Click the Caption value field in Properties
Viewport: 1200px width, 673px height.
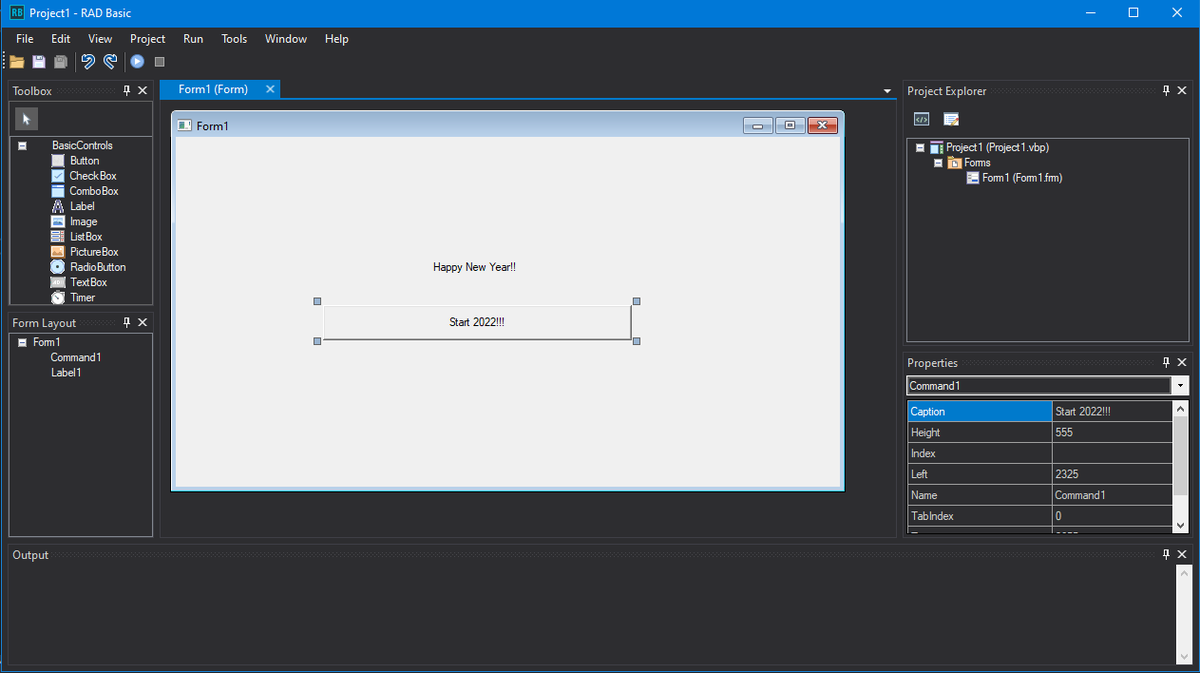[1112, 412]
